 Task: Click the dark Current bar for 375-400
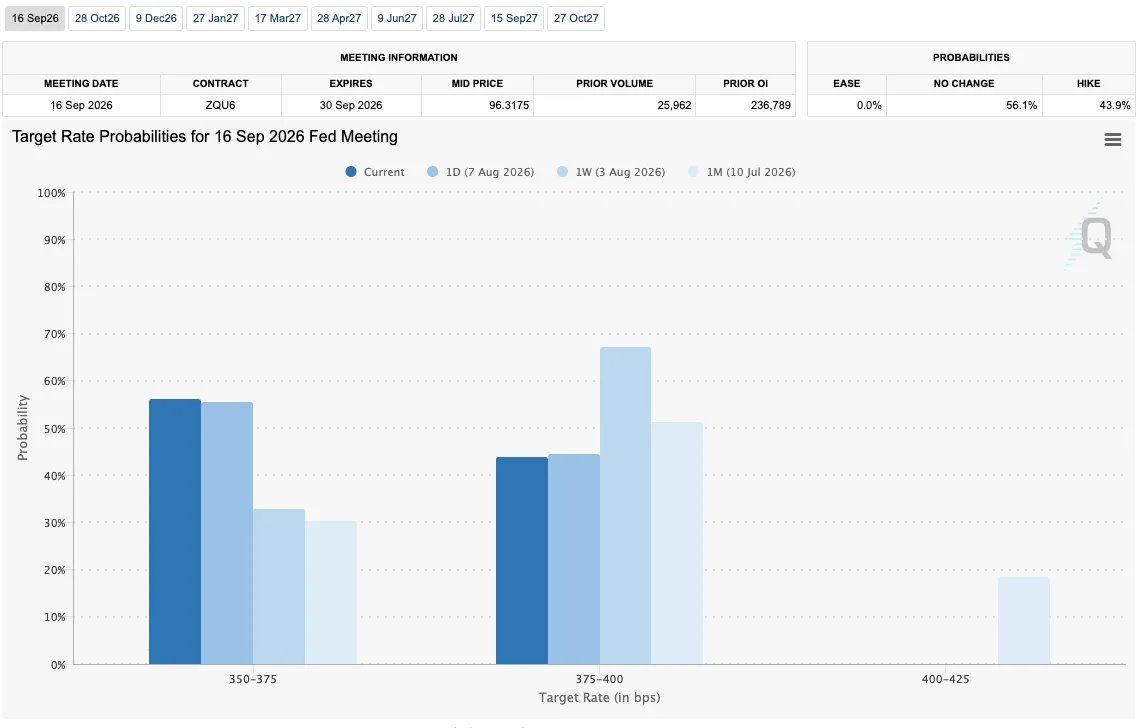point(522,561)
